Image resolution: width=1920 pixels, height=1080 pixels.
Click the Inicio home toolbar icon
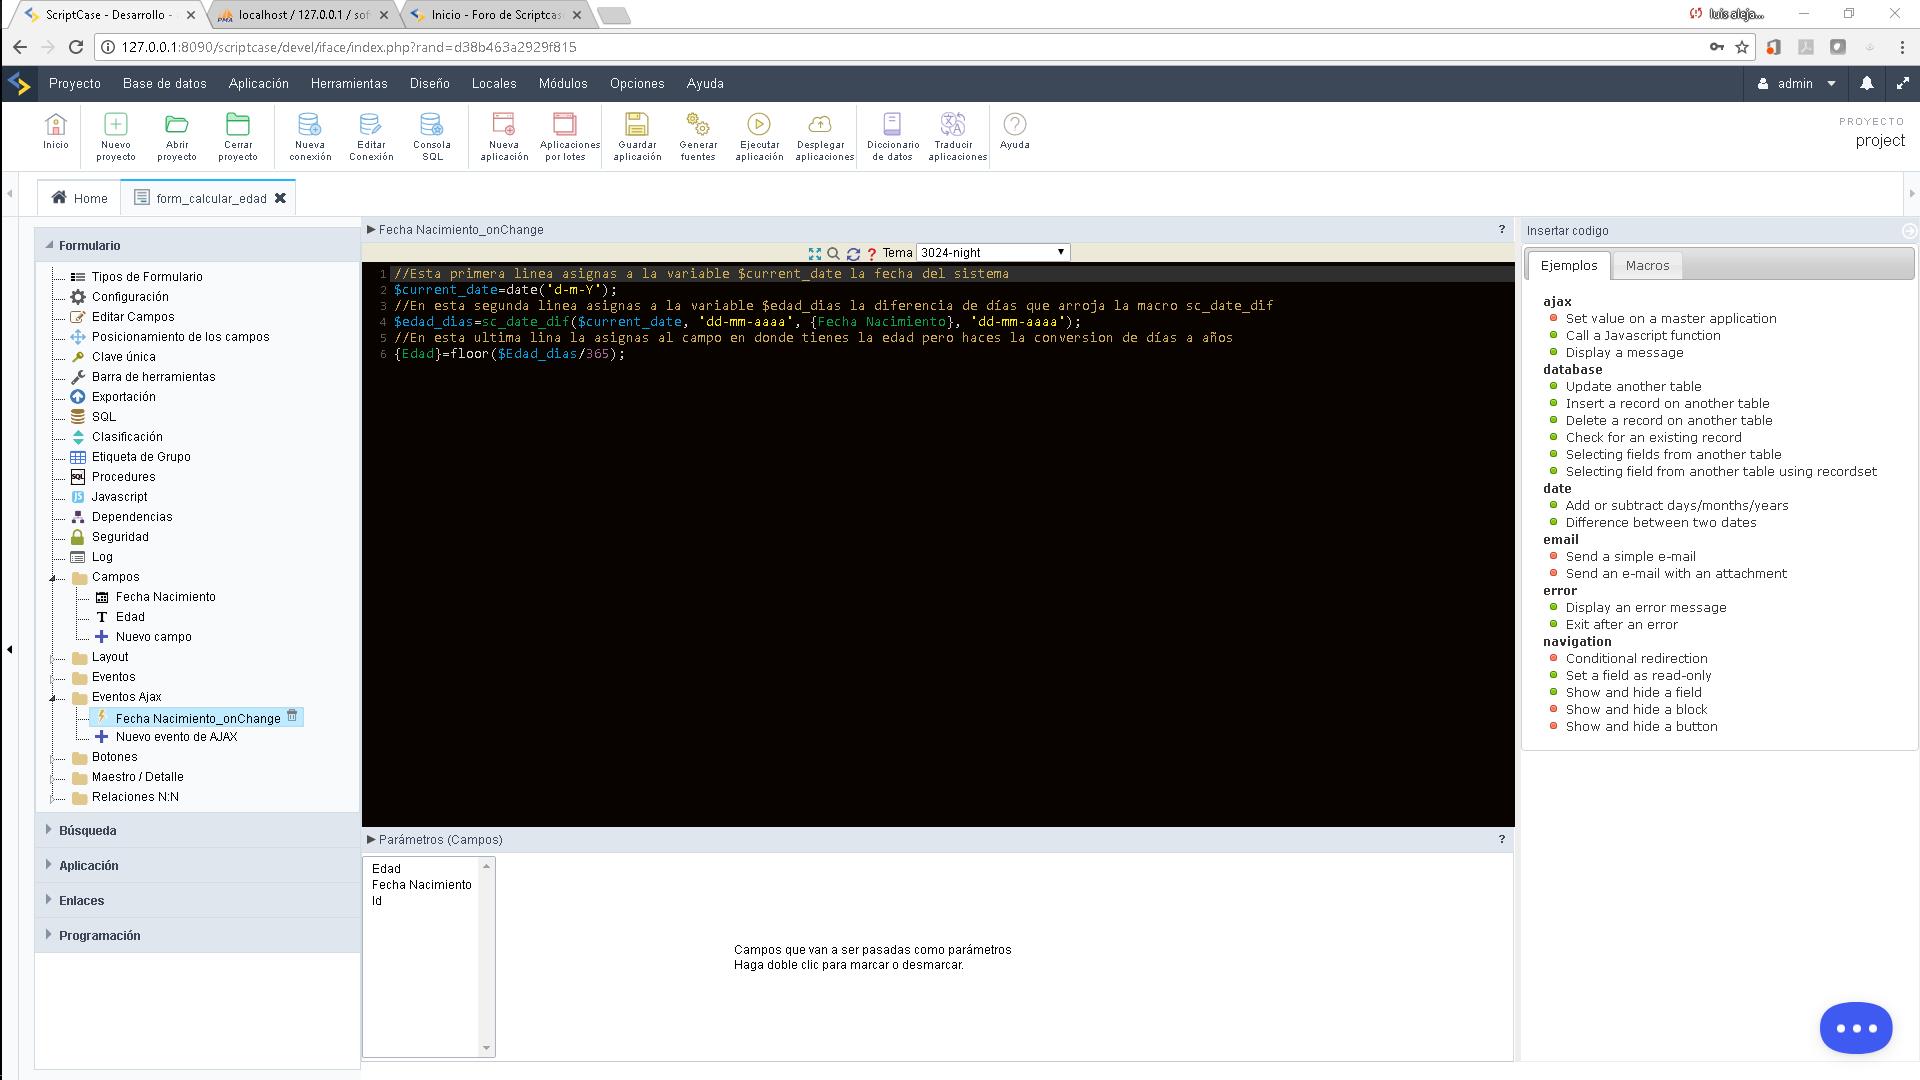click(x=55, y=132)
